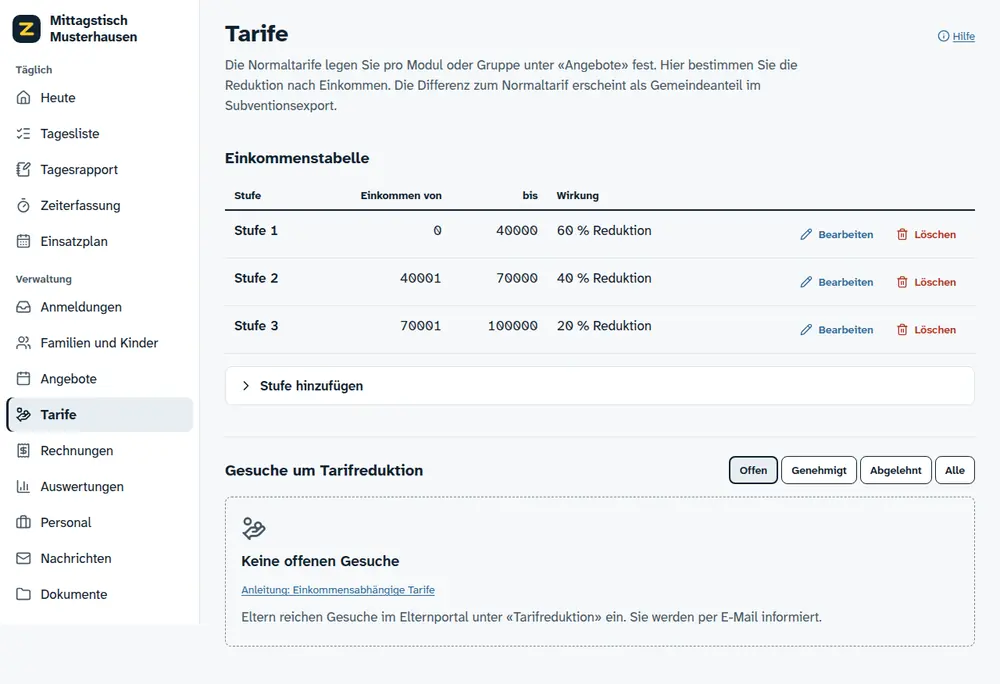Click the value 40001 in Stufe 2 row

(x=420, y=278)
